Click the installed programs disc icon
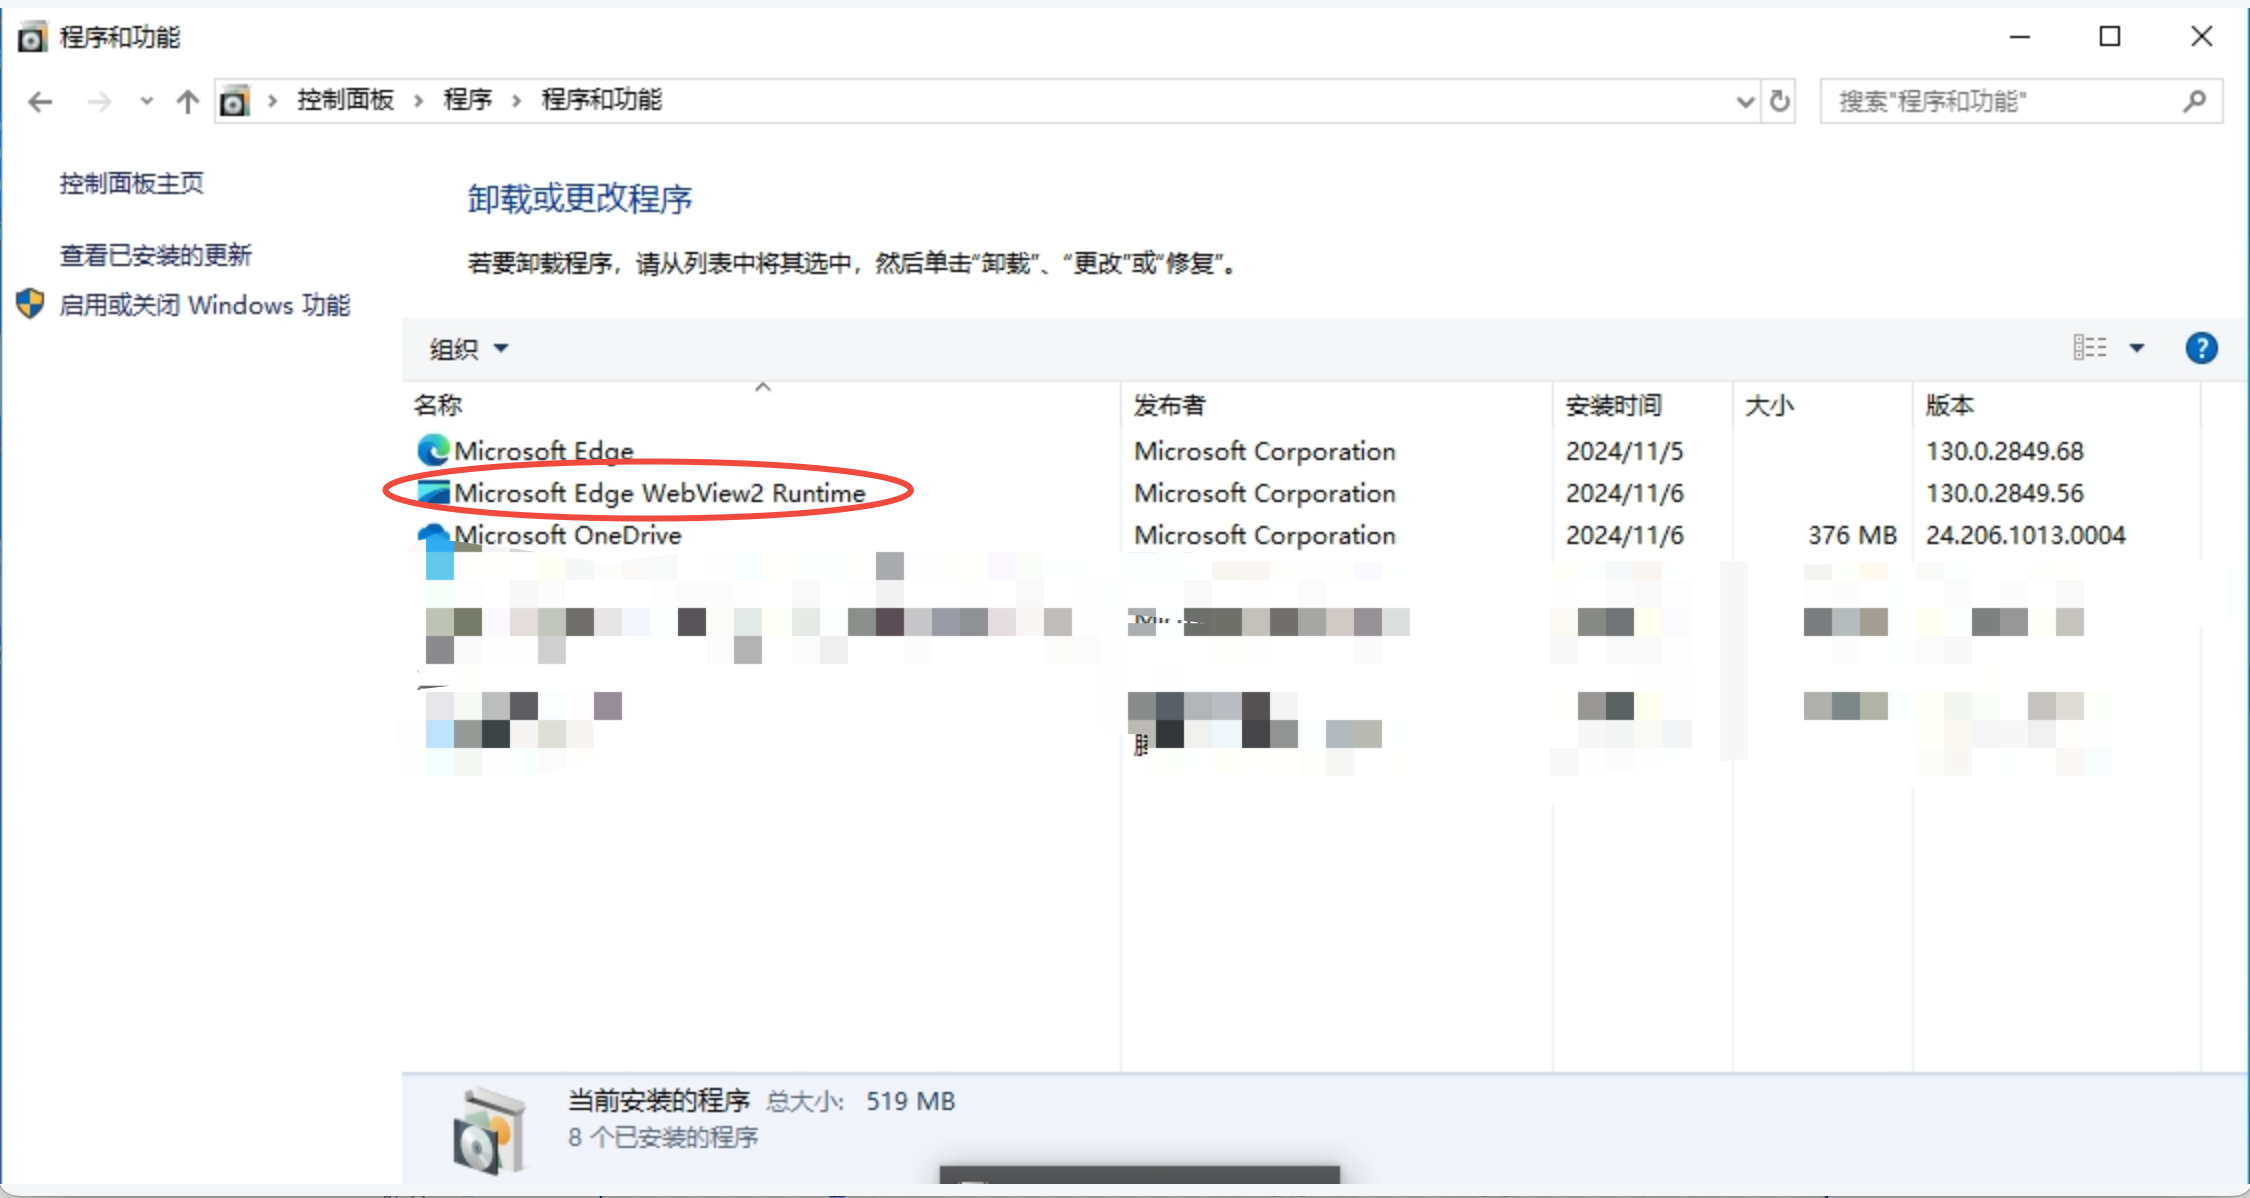This screenshot has width=2250, height=1198. click(x=488, y=1130)
